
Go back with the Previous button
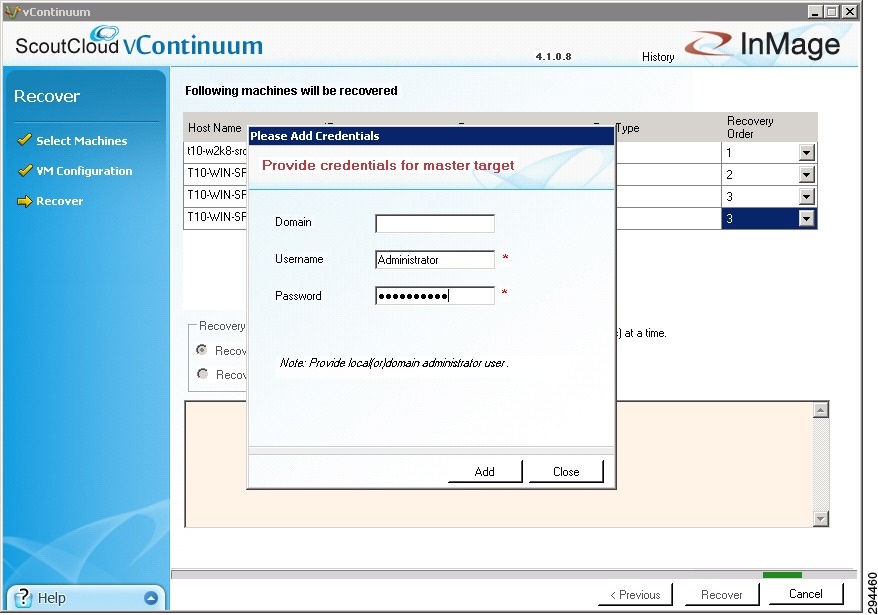pyautogui.click(x=635, y=594)
